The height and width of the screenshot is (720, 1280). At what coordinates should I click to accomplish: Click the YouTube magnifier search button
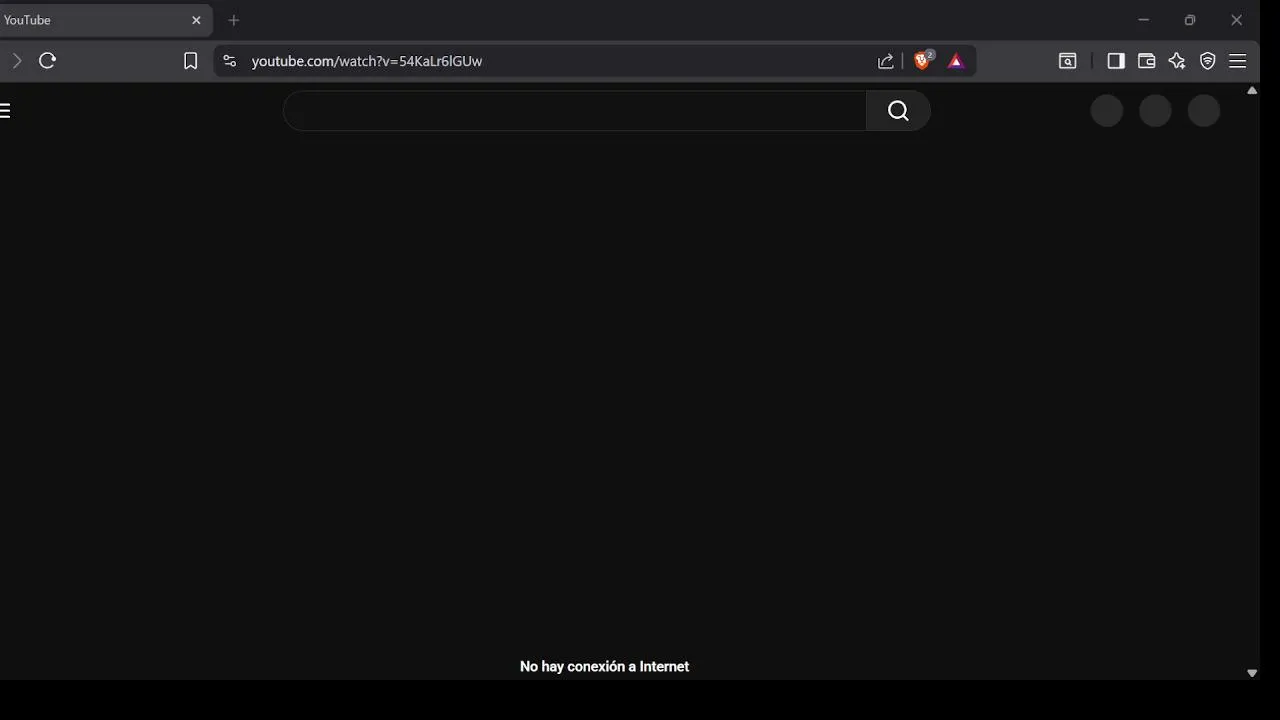coord(898,111)
